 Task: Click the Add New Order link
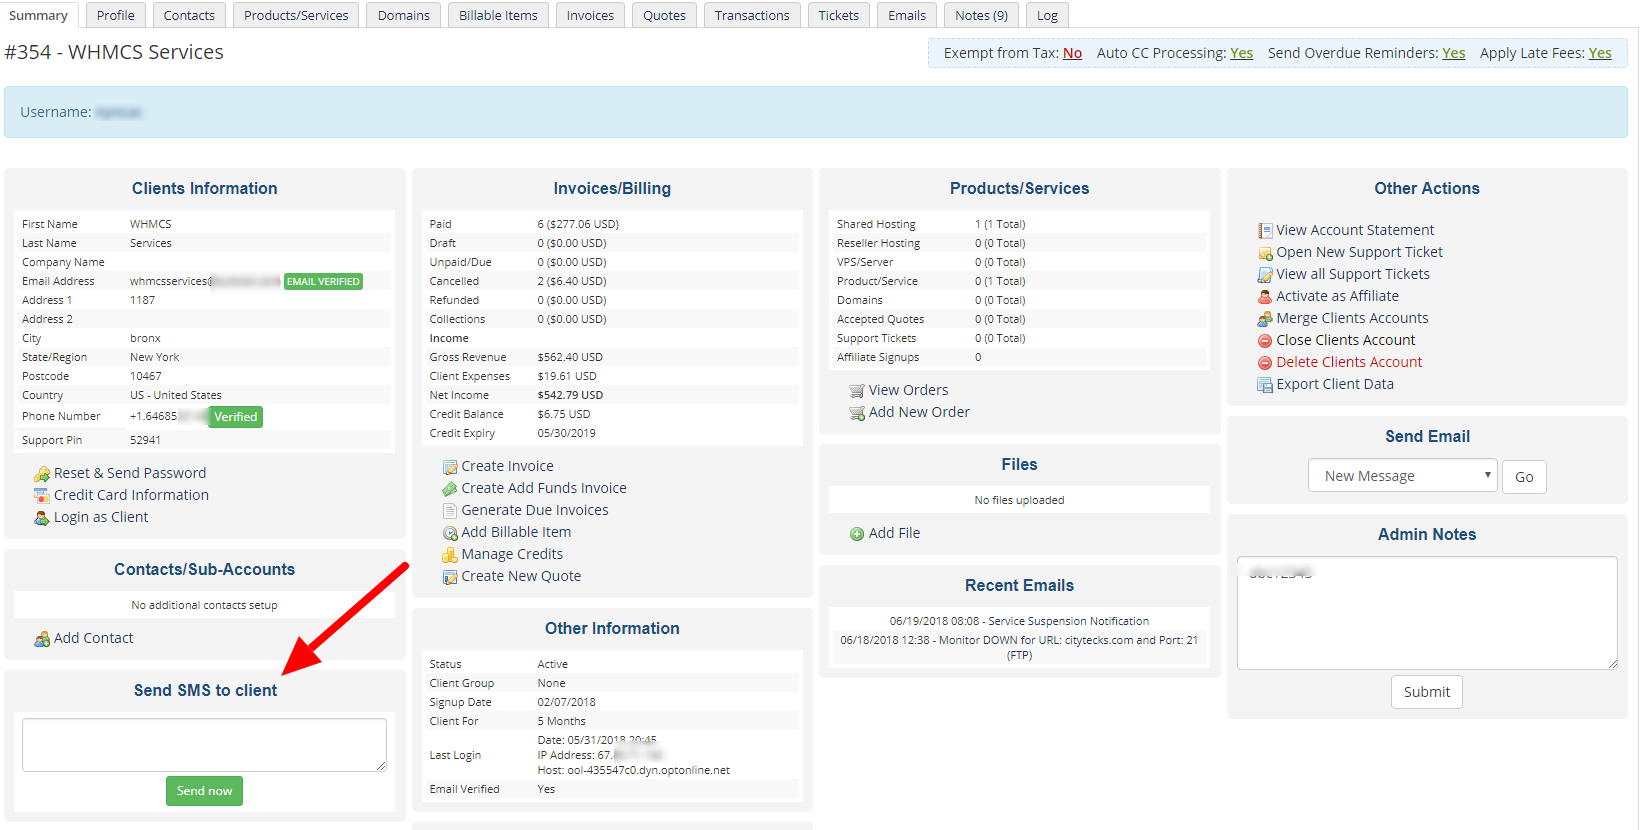pyautogui.click(x=919, y=412)
